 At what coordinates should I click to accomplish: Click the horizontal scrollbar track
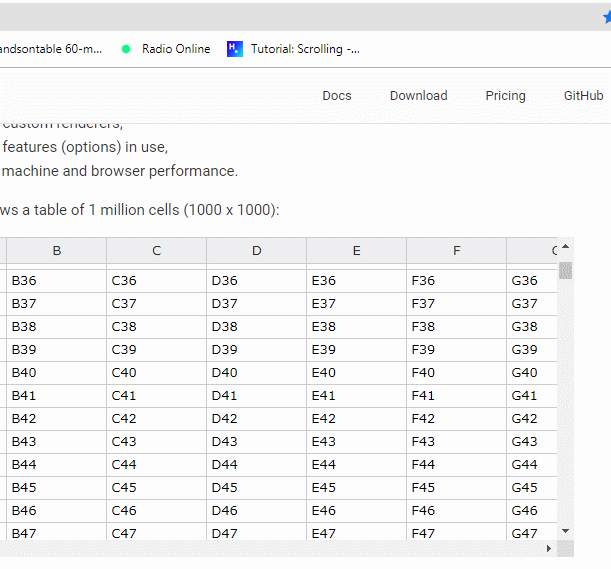[x=273, y=548]
